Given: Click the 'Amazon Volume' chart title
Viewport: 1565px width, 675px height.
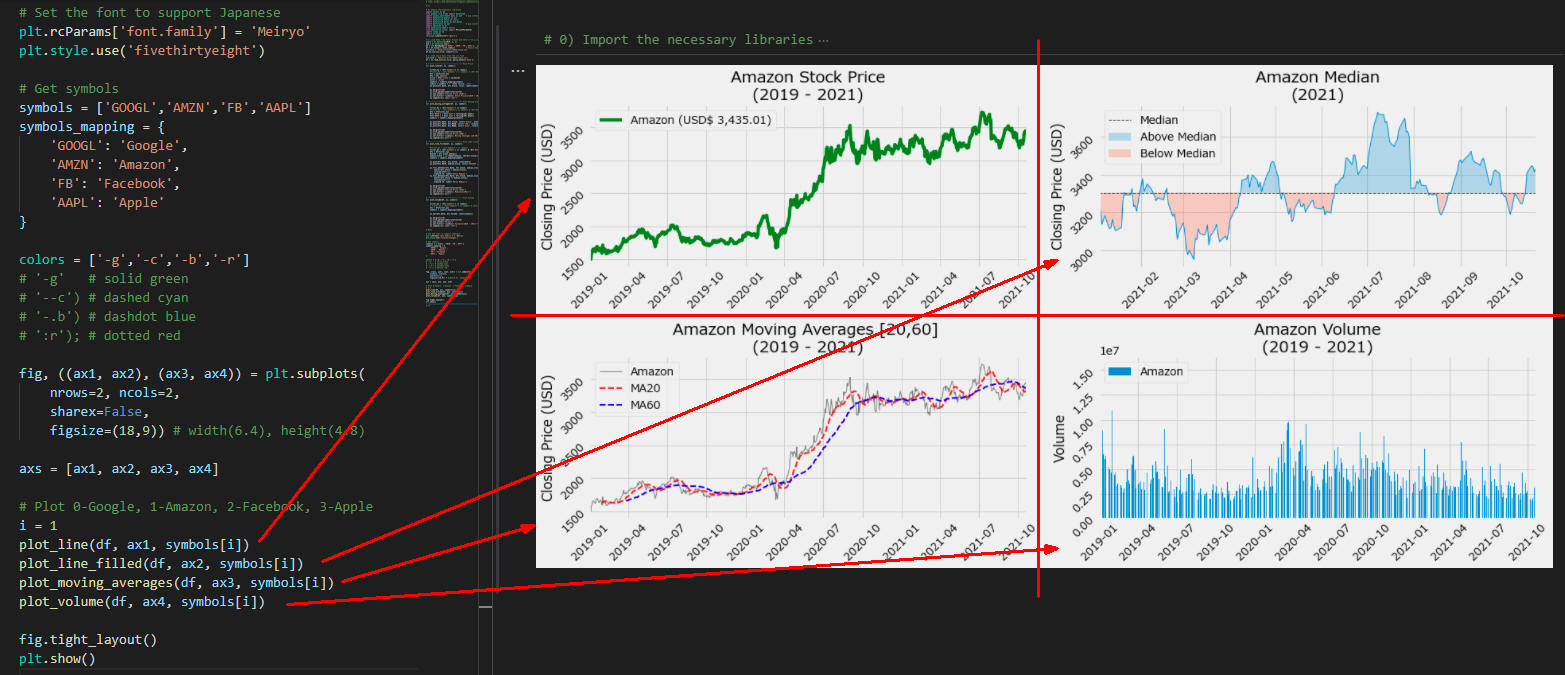Looking at the screenshot, I should coord(1317,329).
